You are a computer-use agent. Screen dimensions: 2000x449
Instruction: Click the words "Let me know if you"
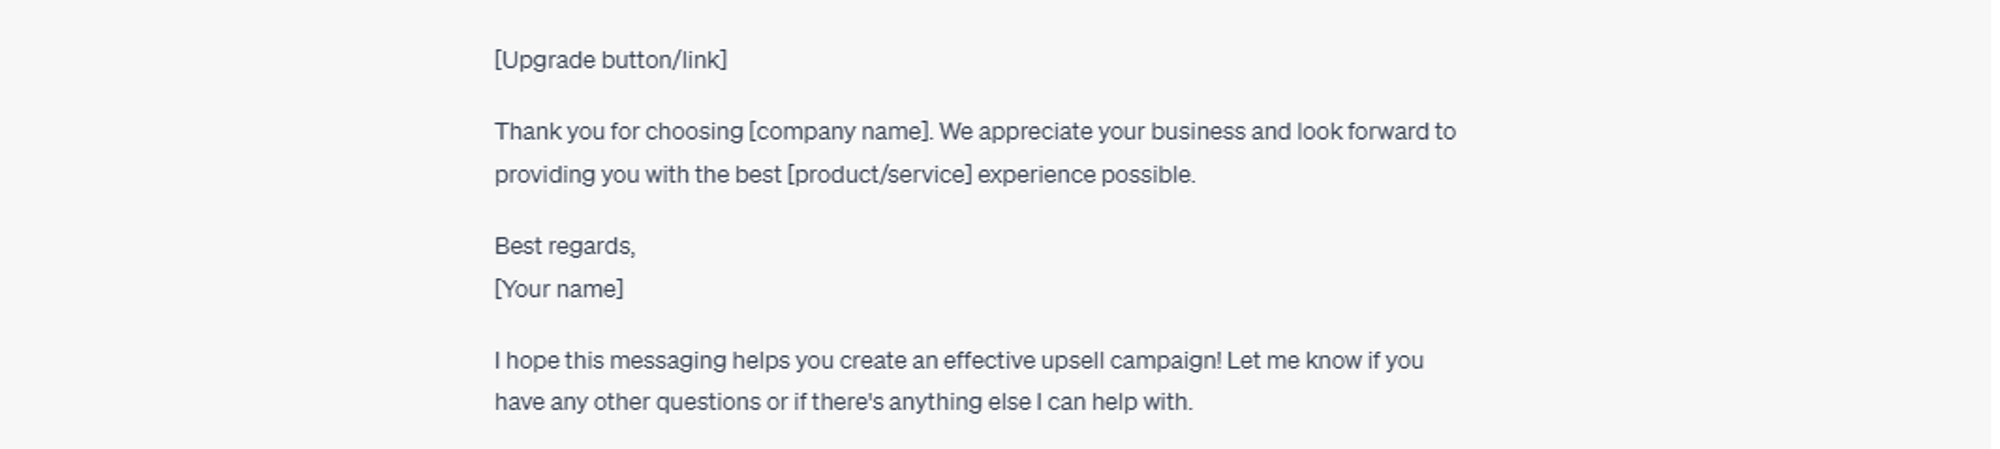click(1325, 360)
